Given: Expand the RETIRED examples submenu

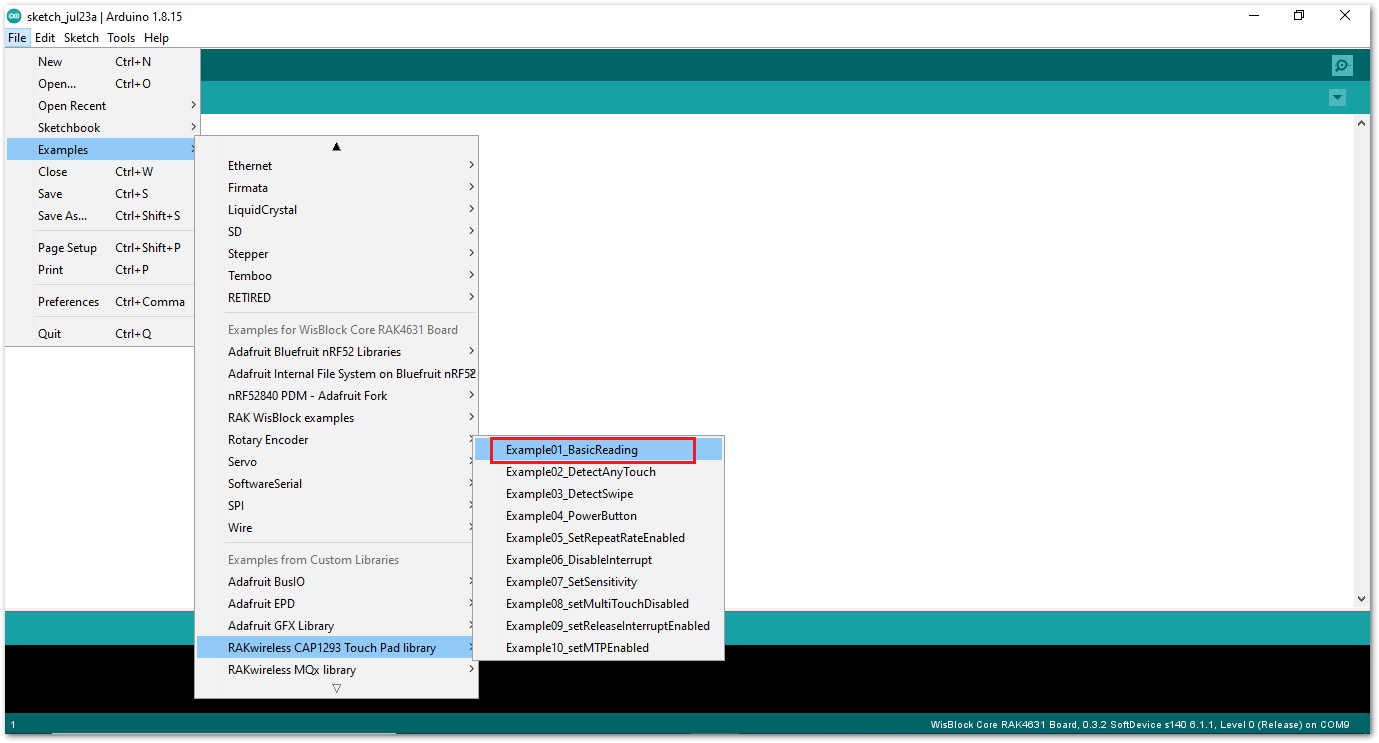Looking at the screenshot, I should [337, 298].
